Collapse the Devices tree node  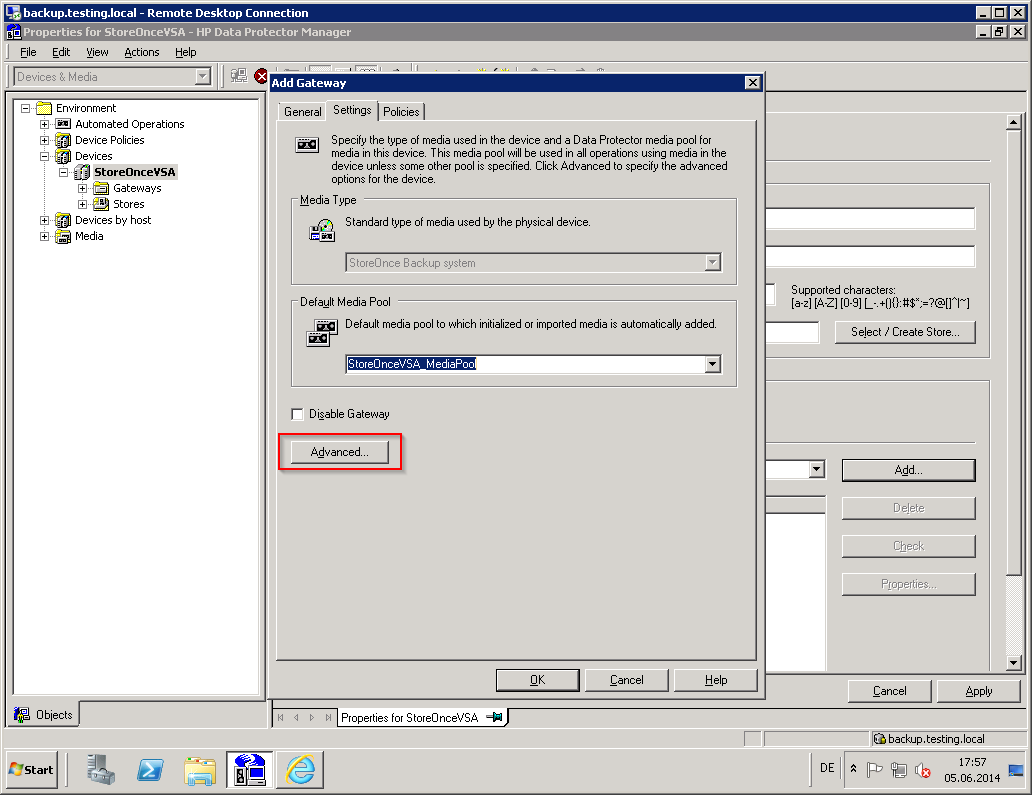[x=45, y=156]
